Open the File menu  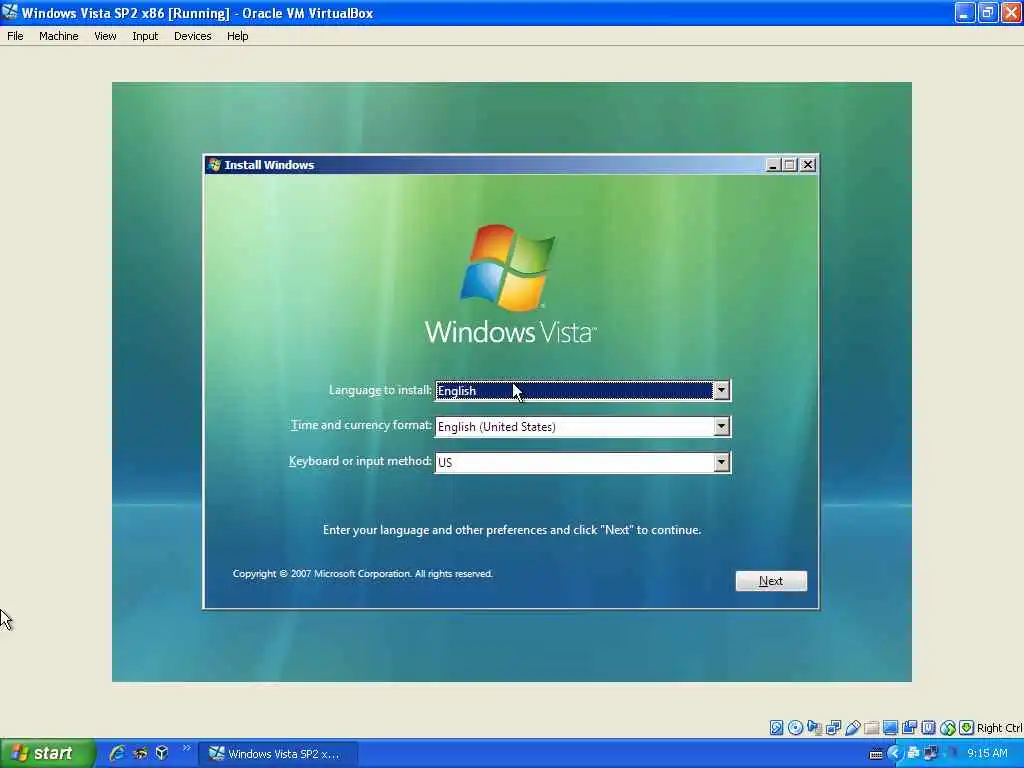coord(15,36)
